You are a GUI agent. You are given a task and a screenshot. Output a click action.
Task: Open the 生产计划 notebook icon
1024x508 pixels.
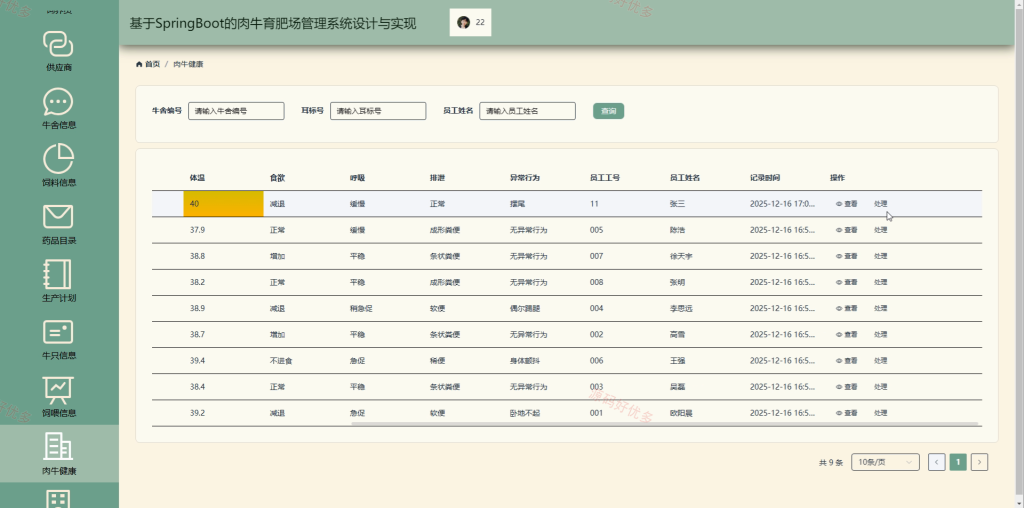pos(58,274)
